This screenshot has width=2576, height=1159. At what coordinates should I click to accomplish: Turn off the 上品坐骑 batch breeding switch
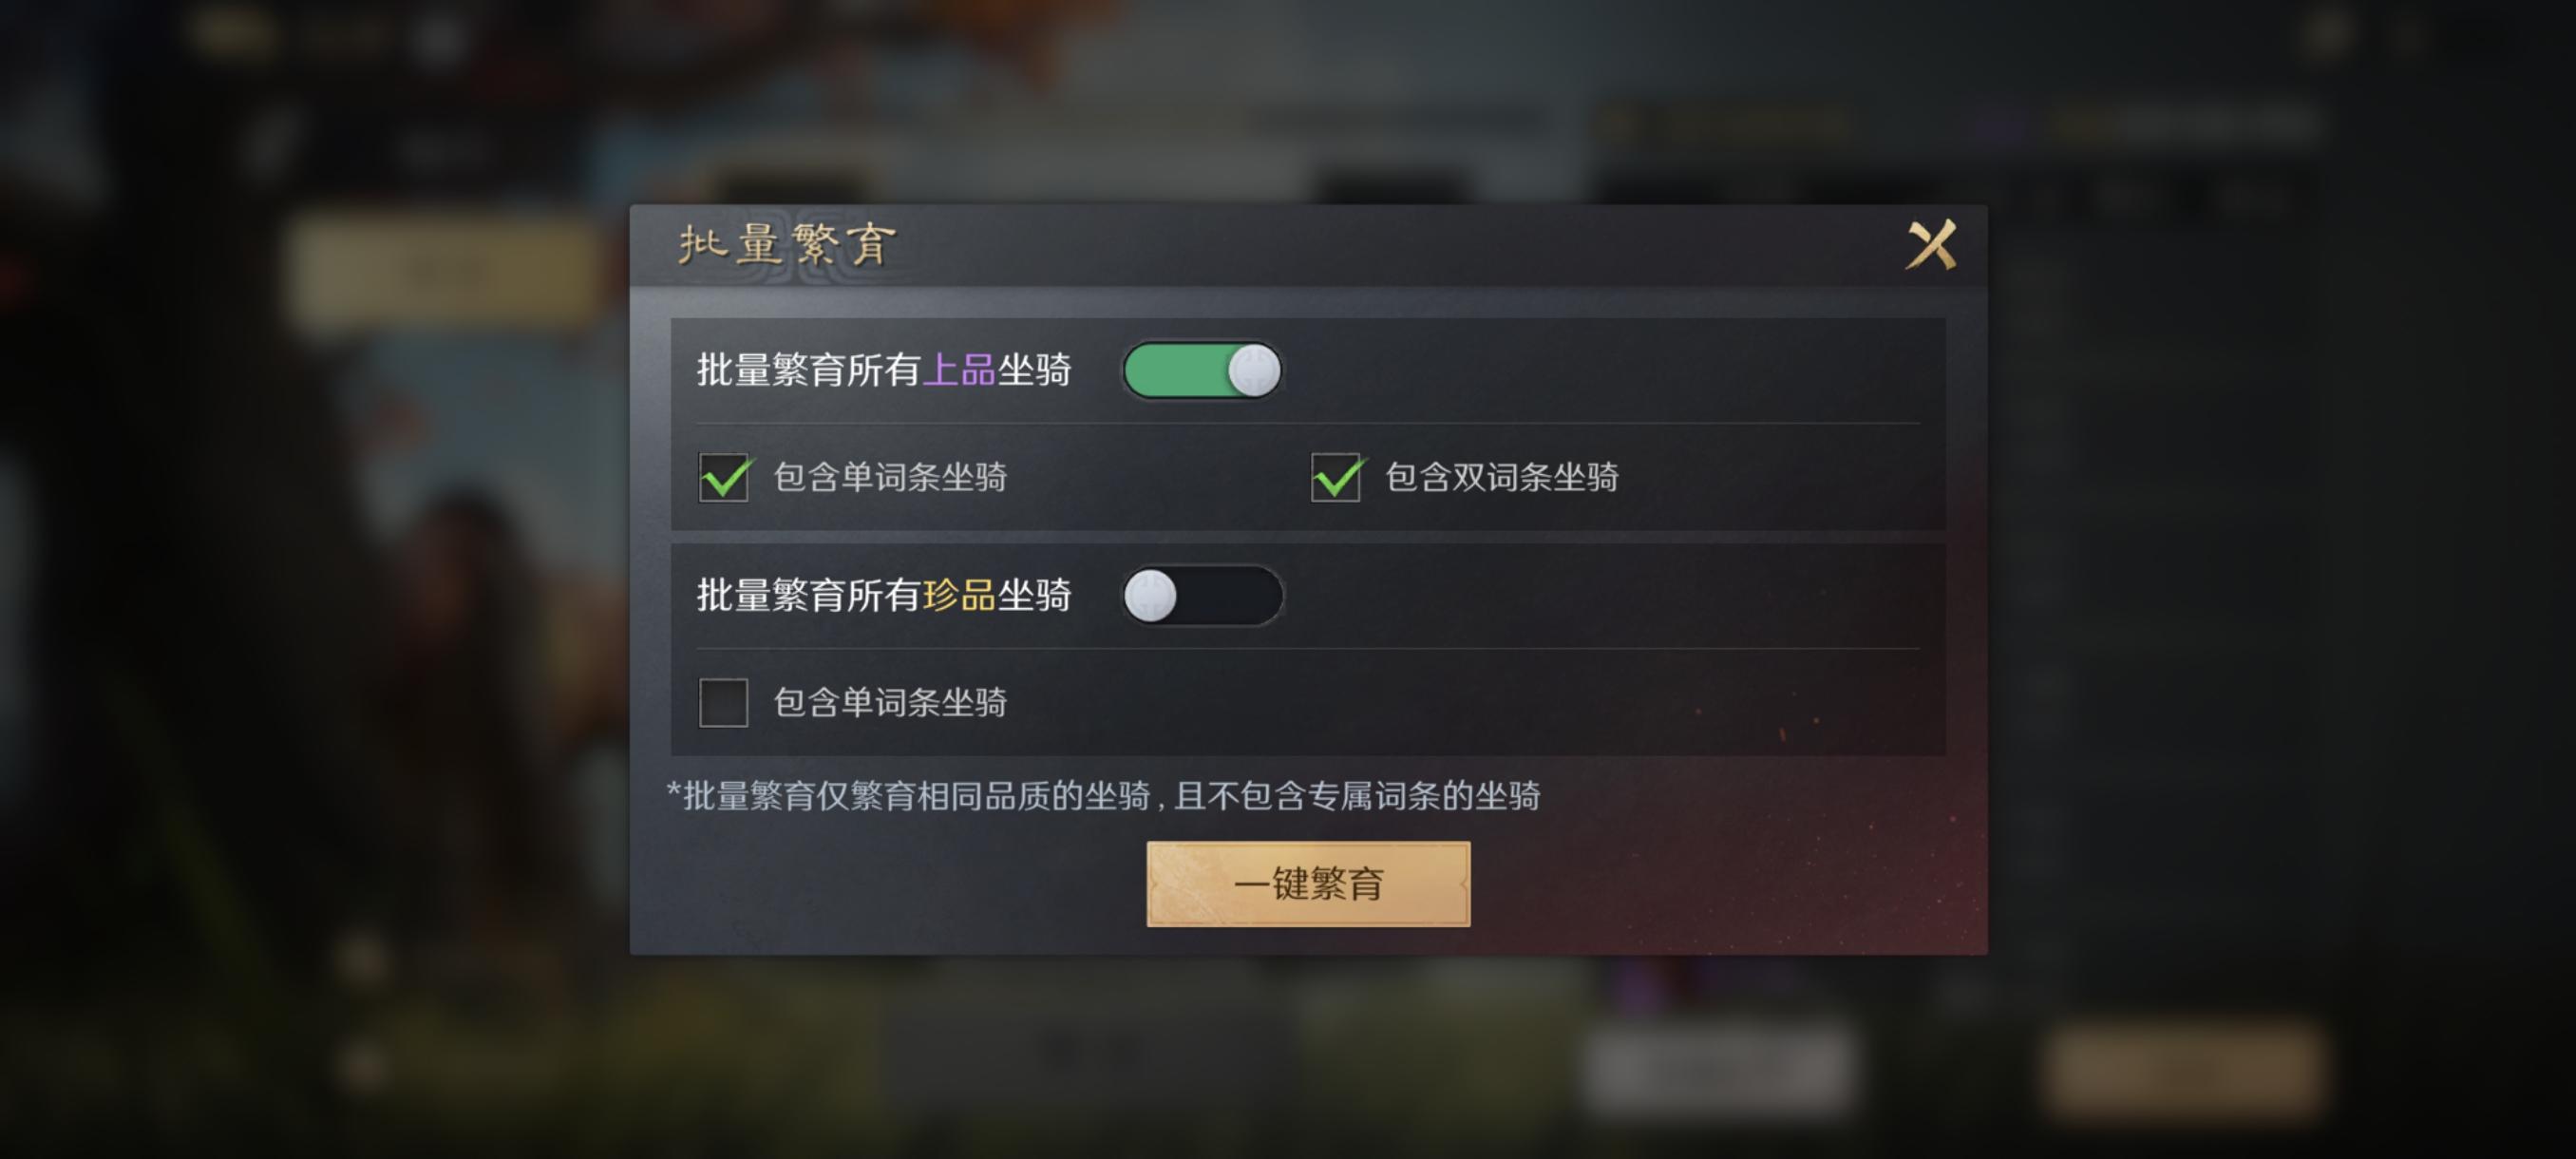1202,371
